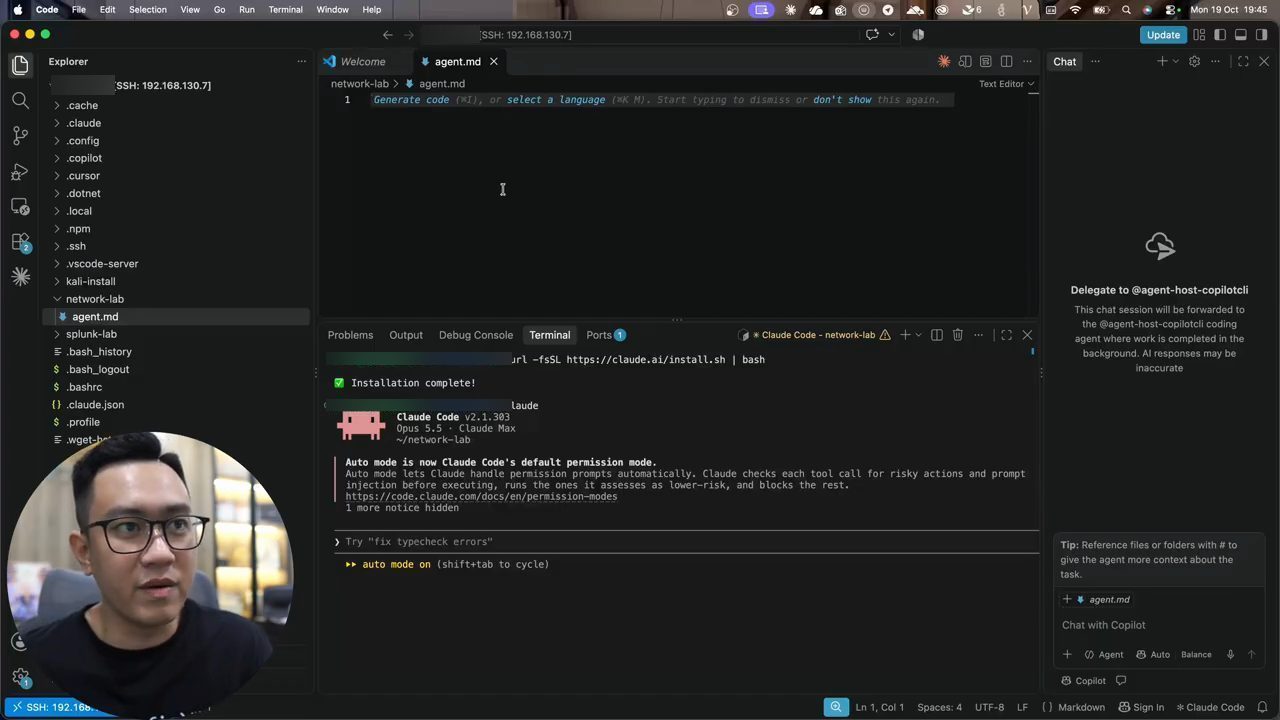
Task: Expand the splunk-lab folder
Action: coord(91,334)
